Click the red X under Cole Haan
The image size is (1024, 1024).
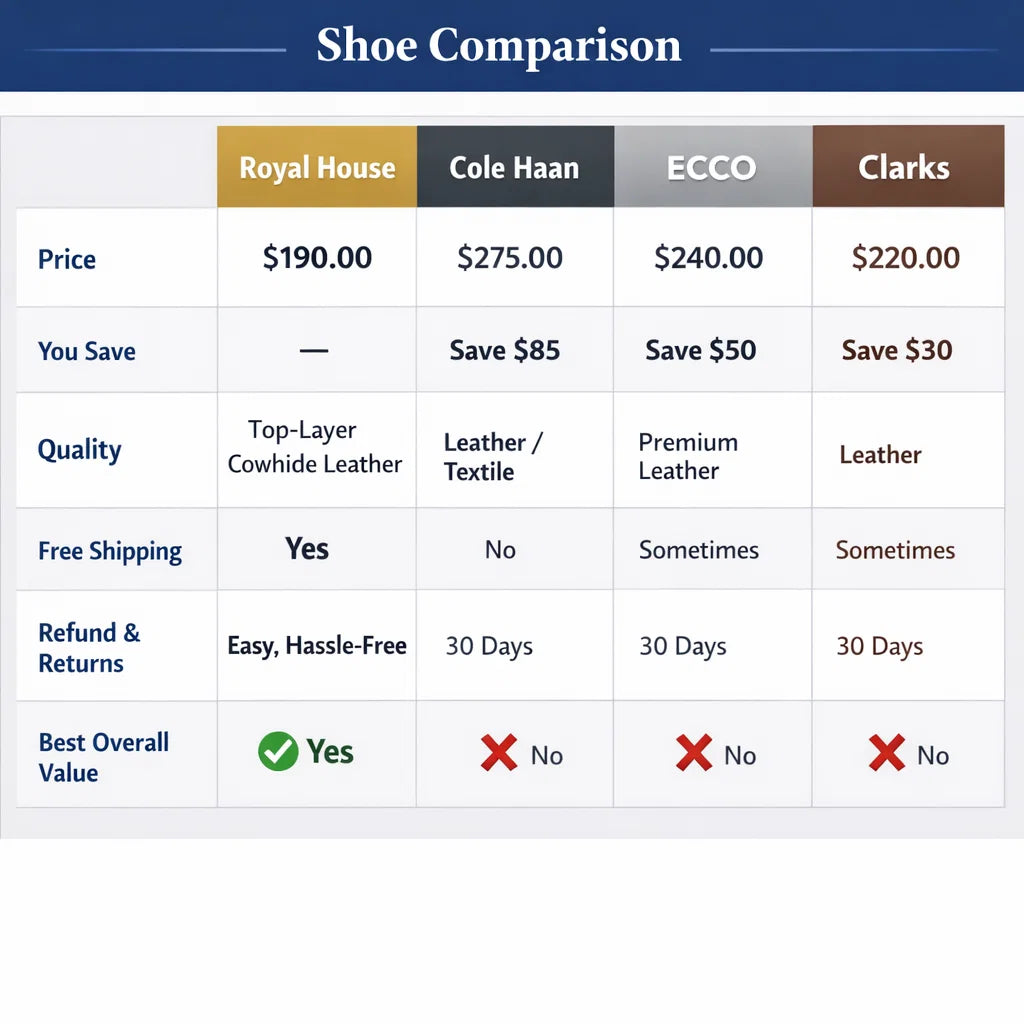tap(499, 754)
